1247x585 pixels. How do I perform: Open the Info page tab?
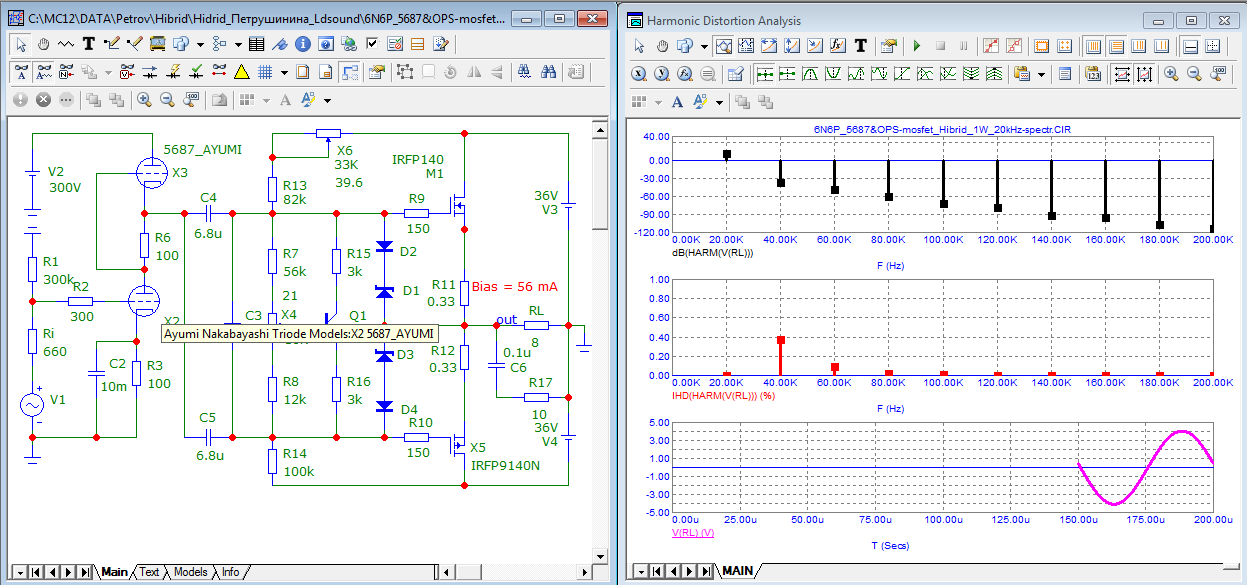(230, 572)
